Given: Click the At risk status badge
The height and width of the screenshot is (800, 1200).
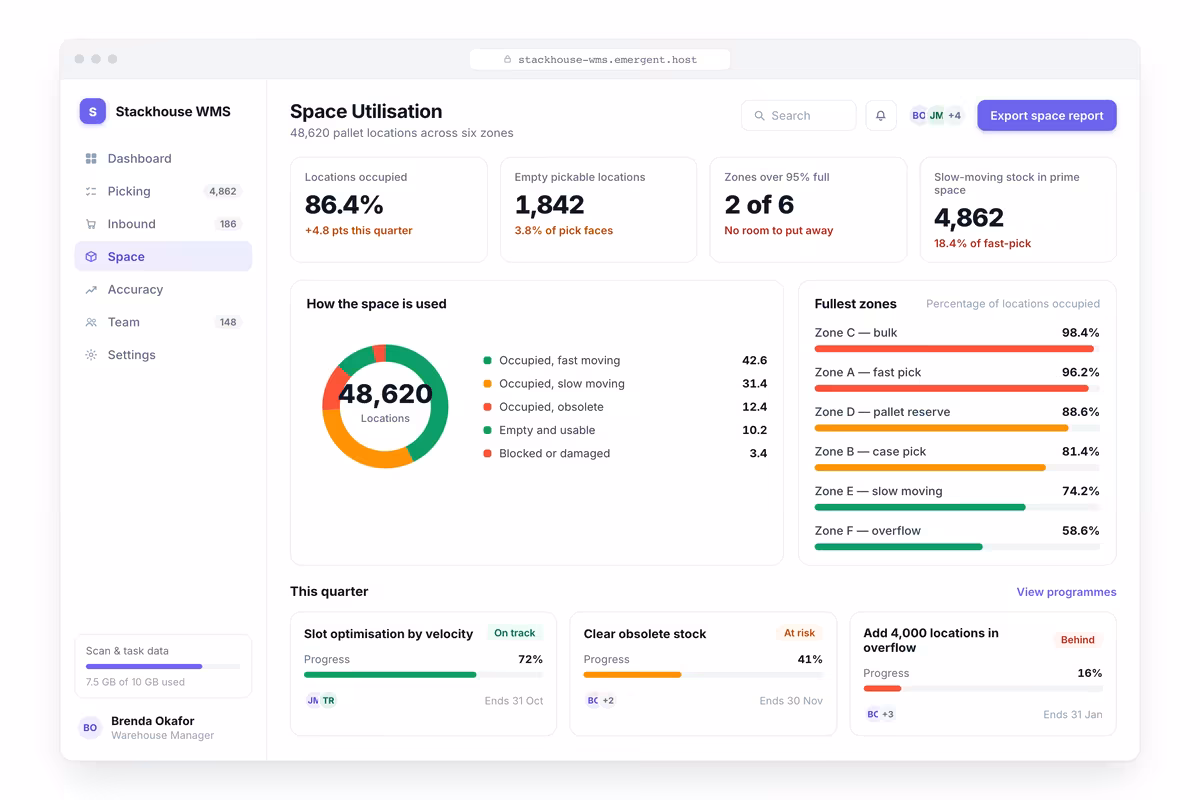Looking at the screenshot, I should coord(799,633).
